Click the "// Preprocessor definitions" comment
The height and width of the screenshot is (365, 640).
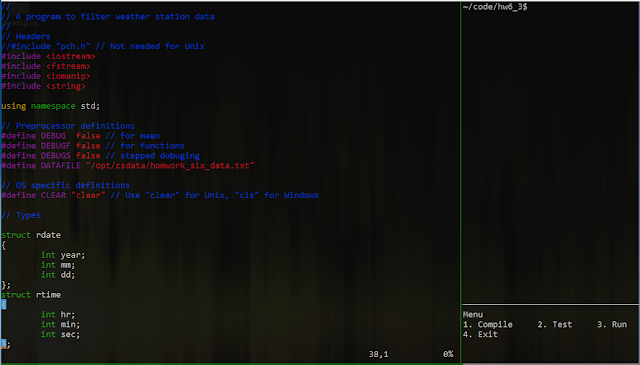coord(68,126)
